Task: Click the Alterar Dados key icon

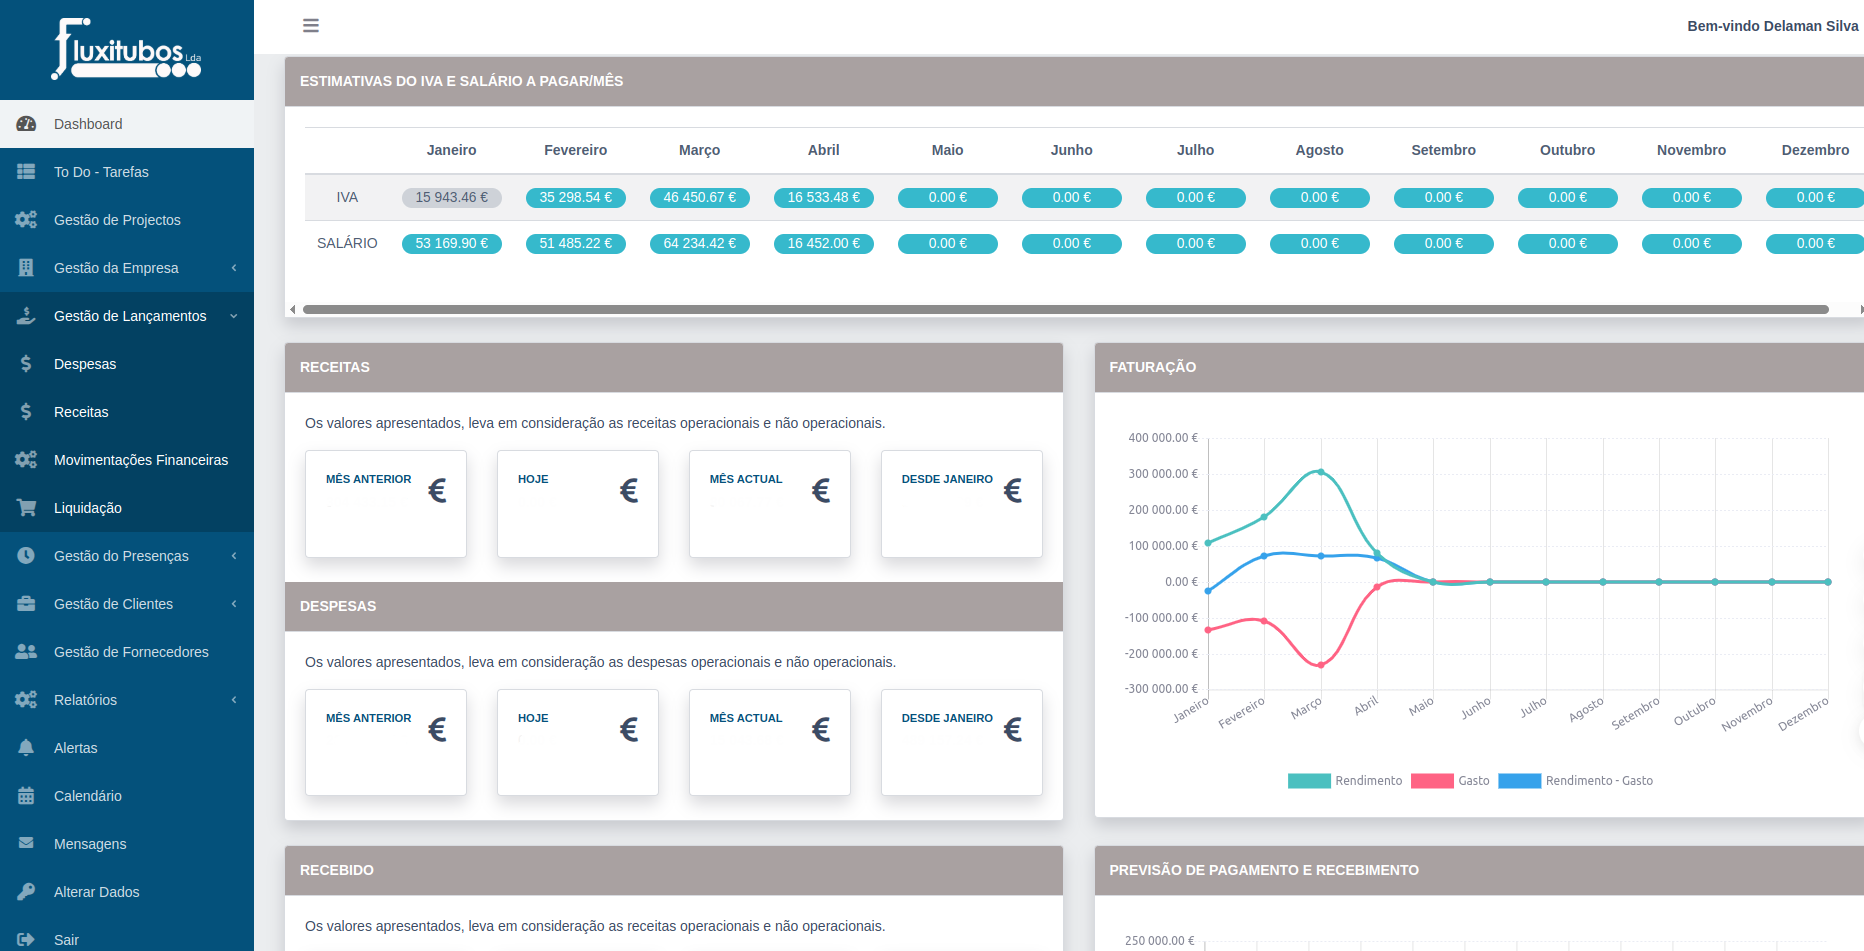Action: pos(26,892)
